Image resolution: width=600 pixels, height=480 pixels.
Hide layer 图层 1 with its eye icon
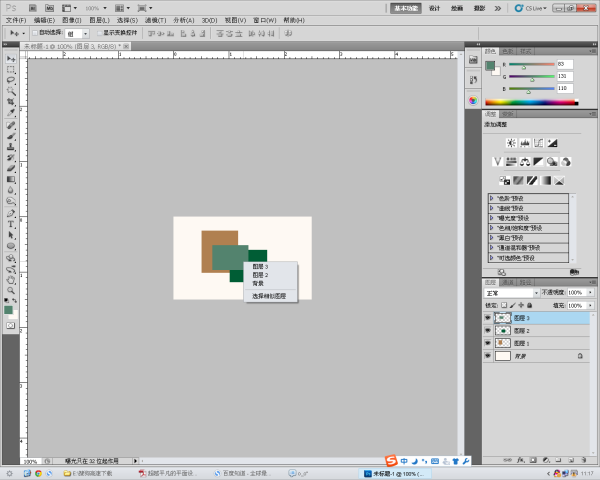[488, 343]
